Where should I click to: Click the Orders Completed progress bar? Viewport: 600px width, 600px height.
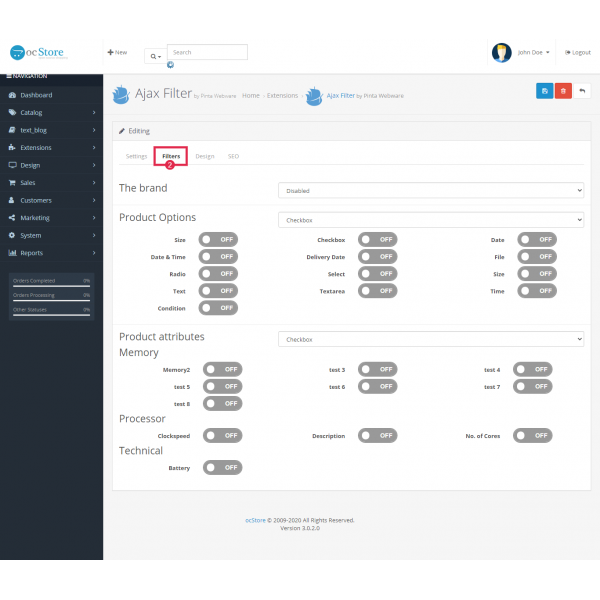pos(51,285)
